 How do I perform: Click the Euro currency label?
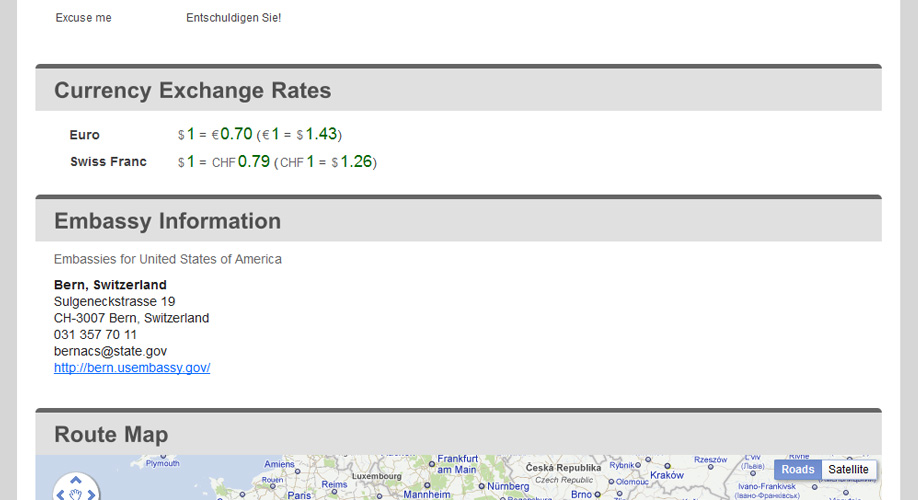click(84, 135)
